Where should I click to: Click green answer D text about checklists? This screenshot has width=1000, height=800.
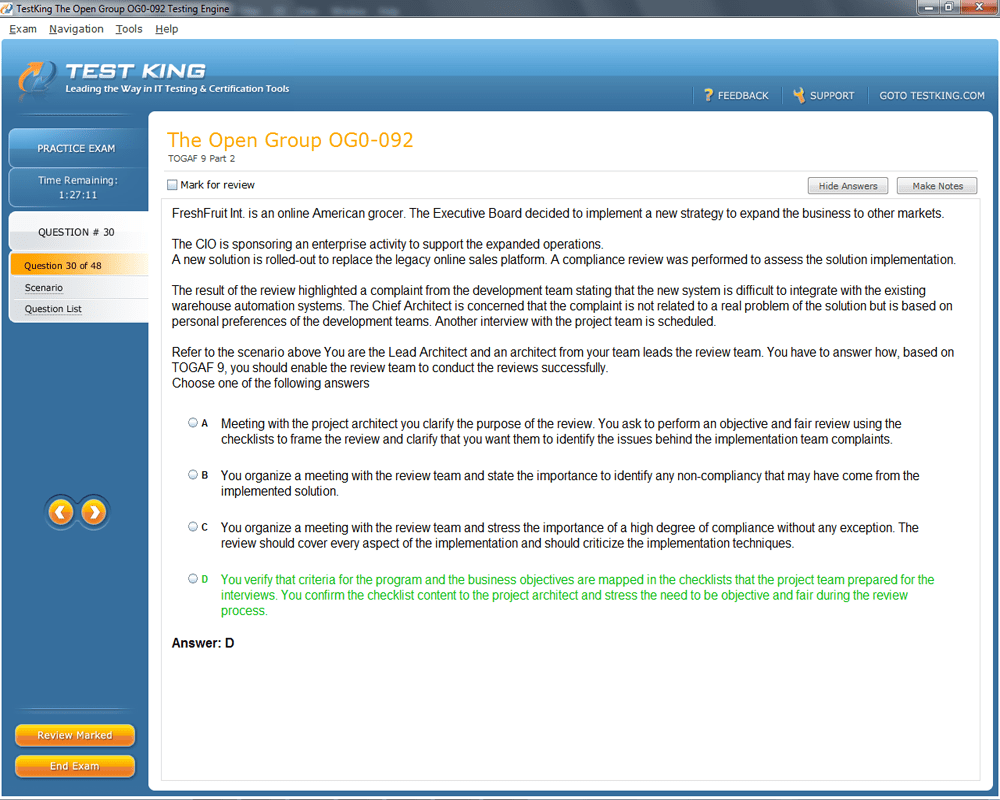[x=578, y=595]
